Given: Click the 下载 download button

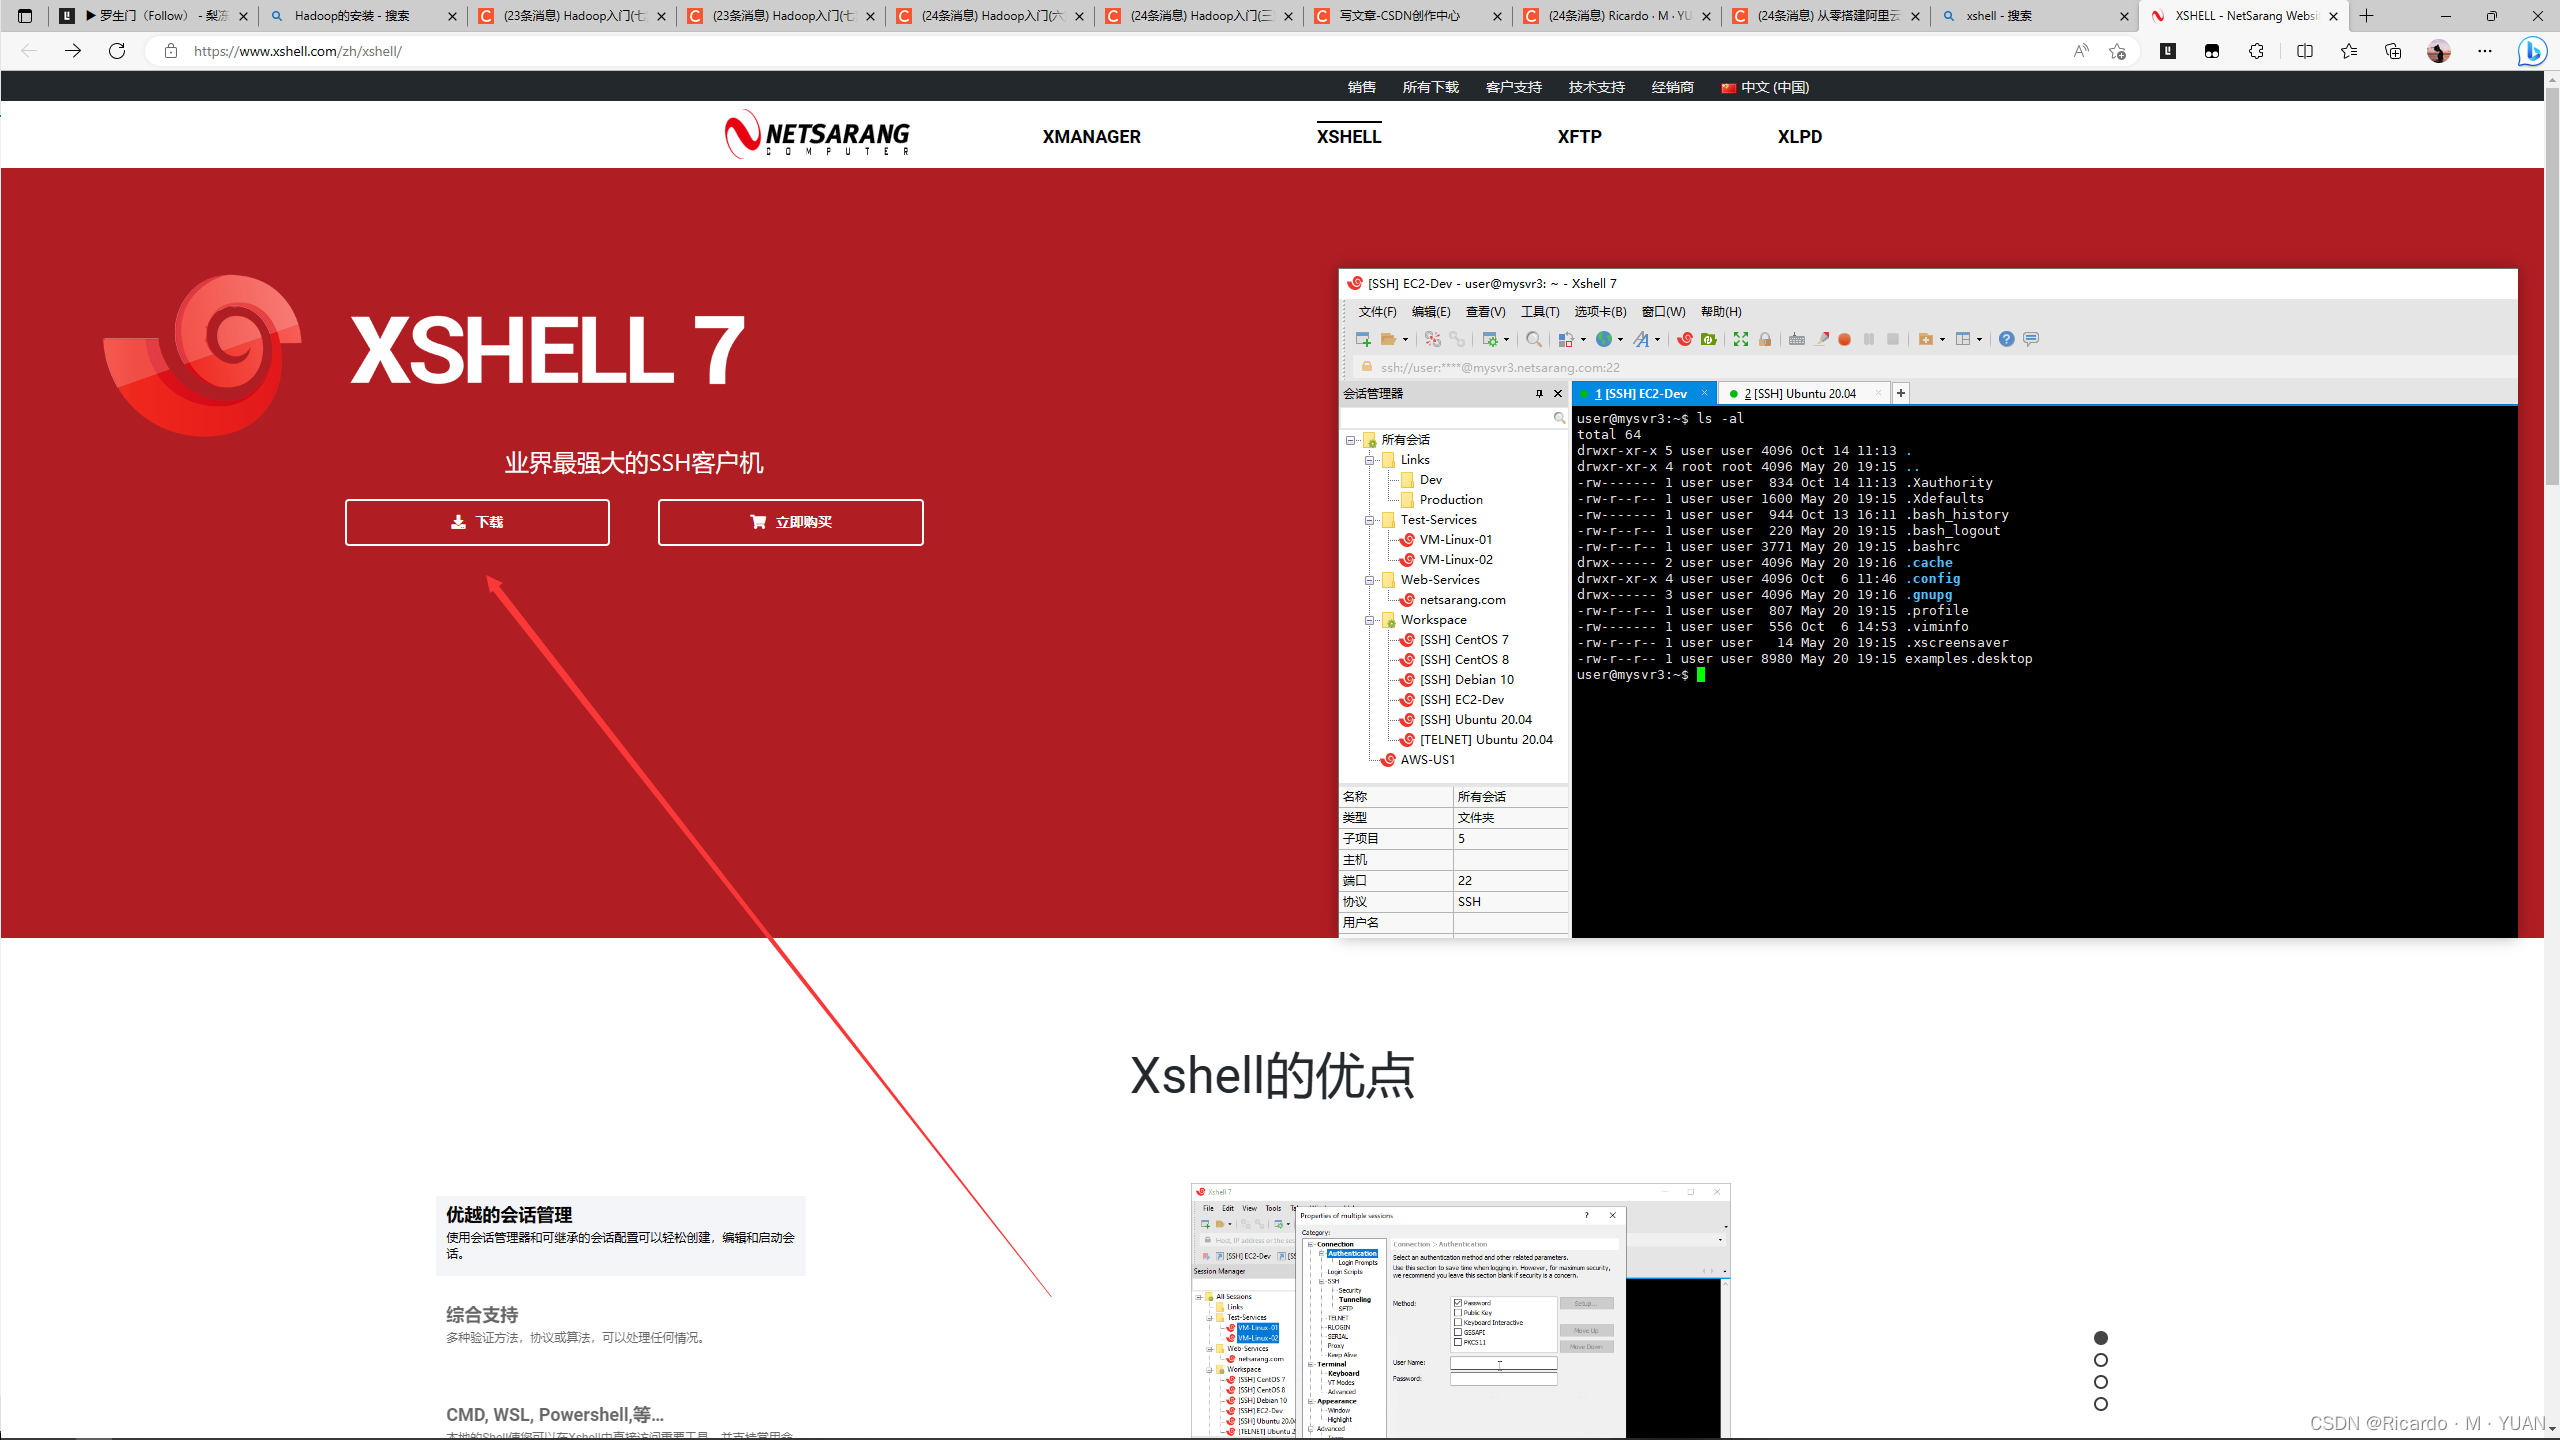Looking at the screenshot, I should (477, 522).
